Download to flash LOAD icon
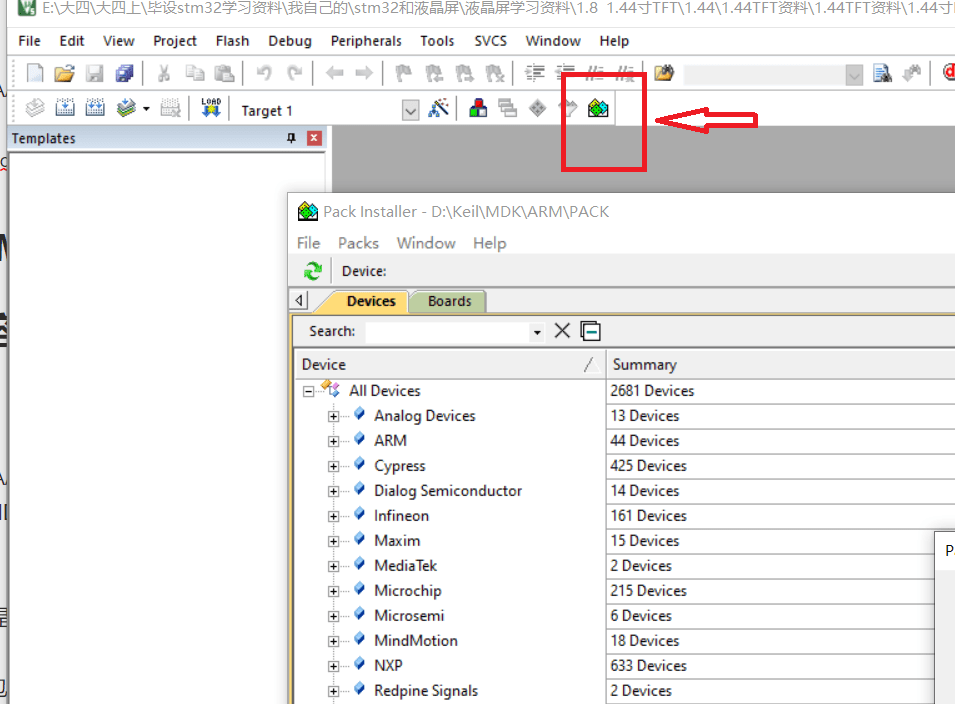This screenshot has height=704, width=955. pos(211,108)
